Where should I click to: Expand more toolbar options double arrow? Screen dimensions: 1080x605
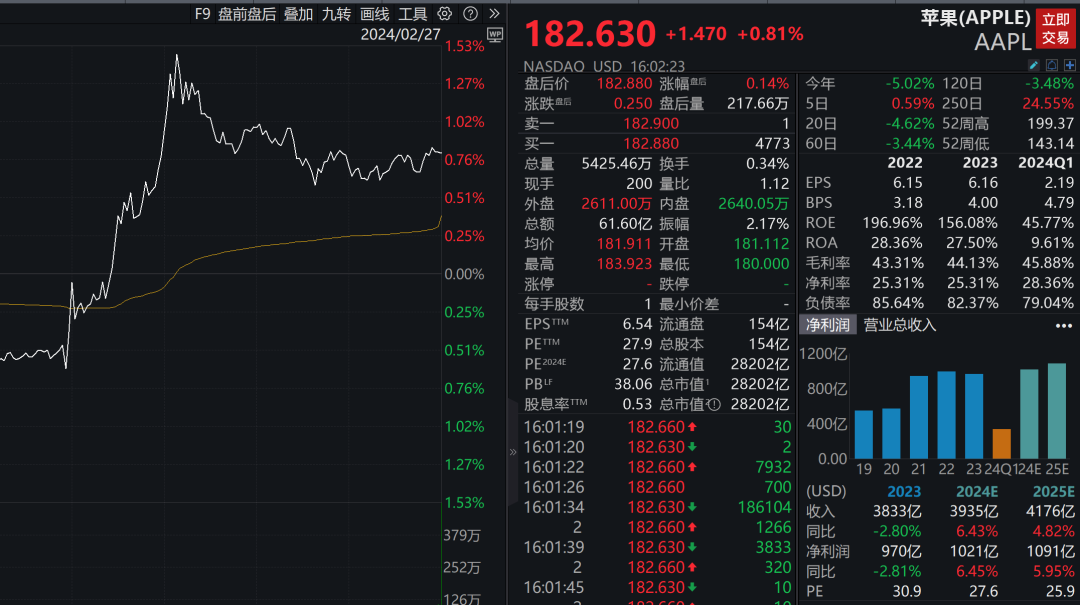click(x=494, y=14)
